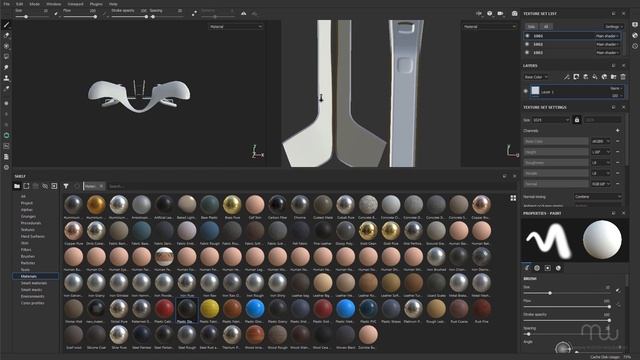Open the texture Size dropdown
This screenshot has width=640, height=360.
coord(551,120)
